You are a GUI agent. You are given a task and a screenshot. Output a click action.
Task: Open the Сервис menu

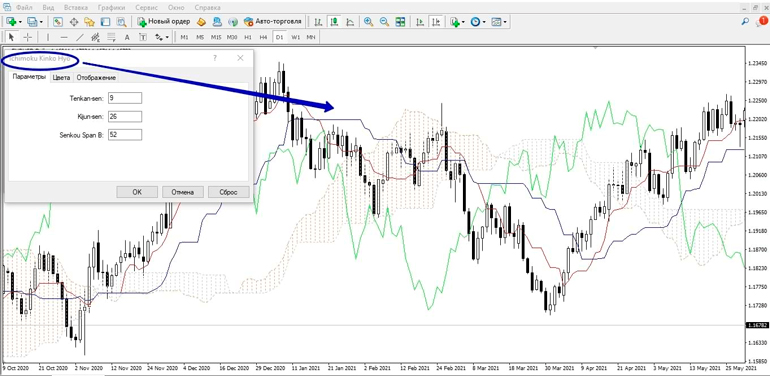point(146,7)
